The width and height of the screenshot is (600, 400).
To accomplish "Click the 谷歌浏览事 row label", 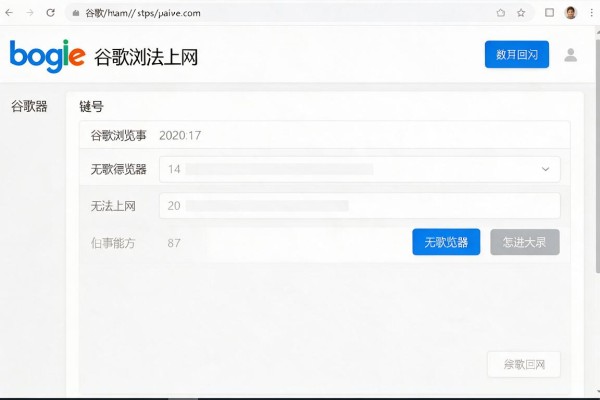I will [x=118, y=135].
